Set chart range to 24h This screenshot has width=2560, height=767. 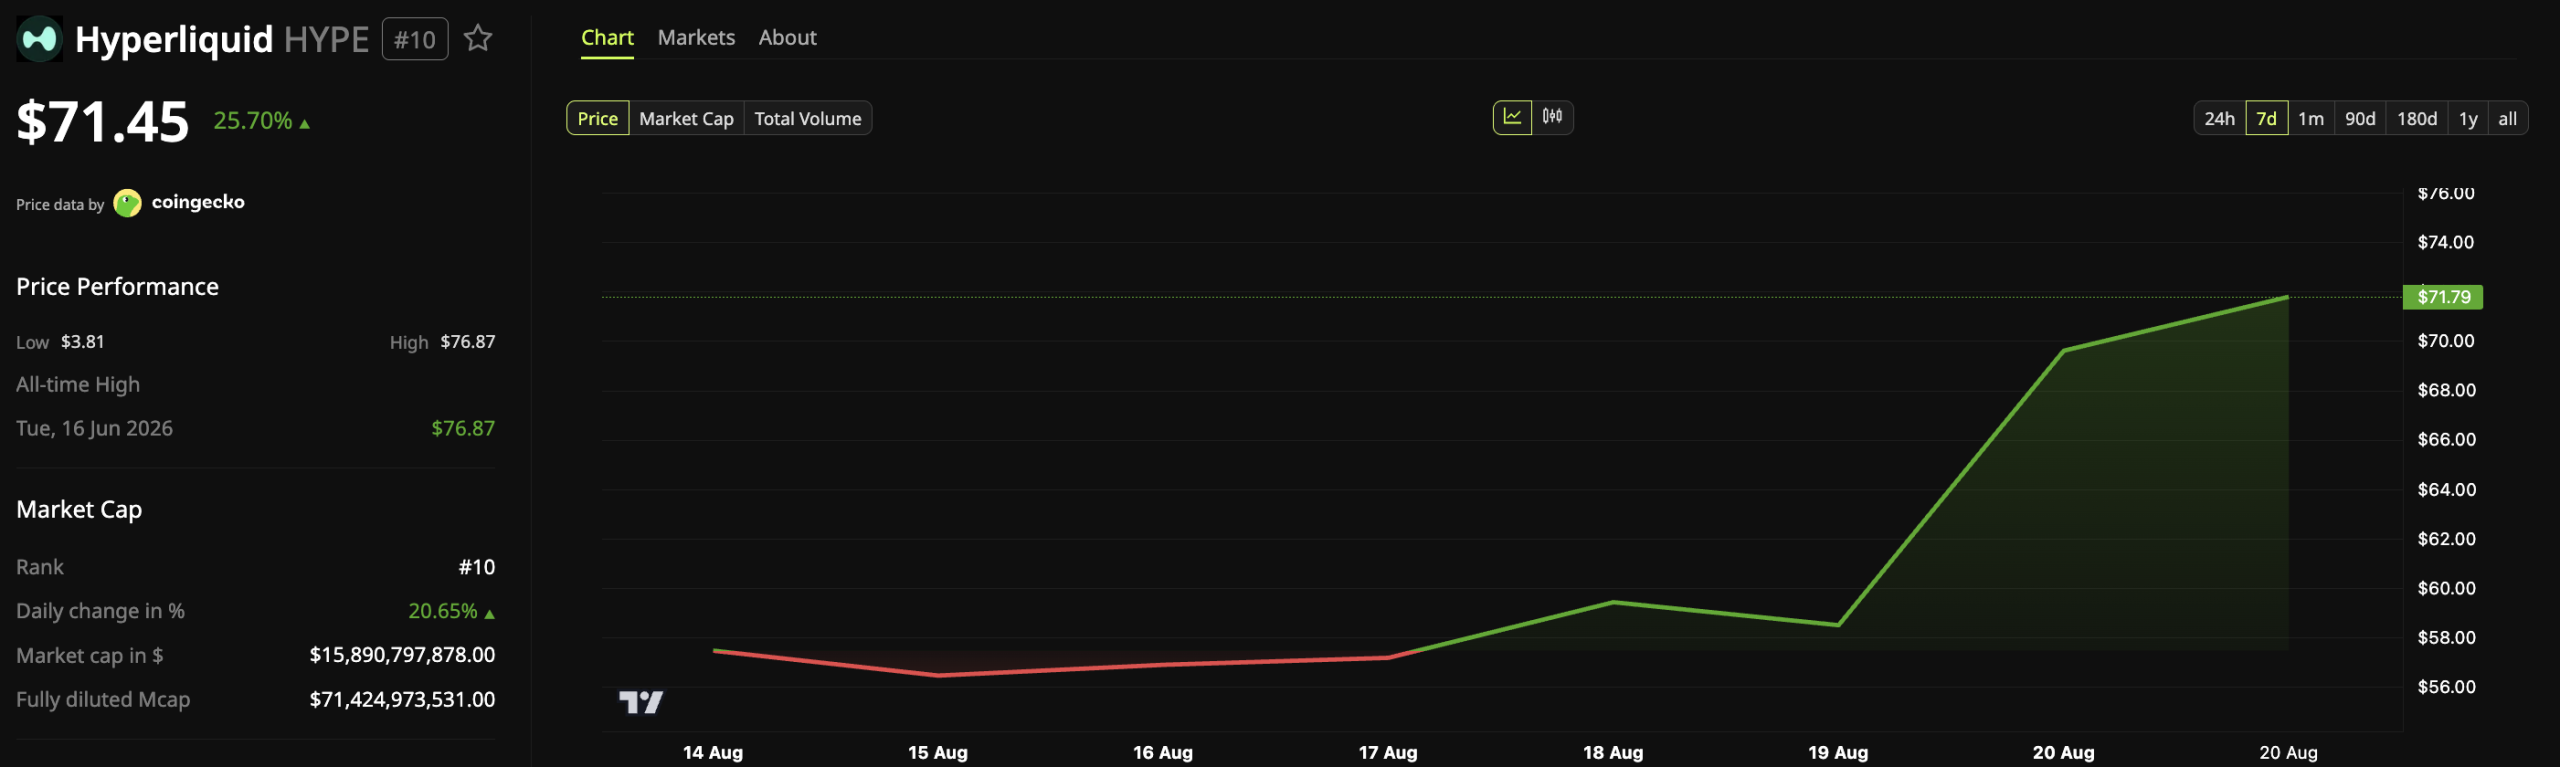click(2219, 118)
